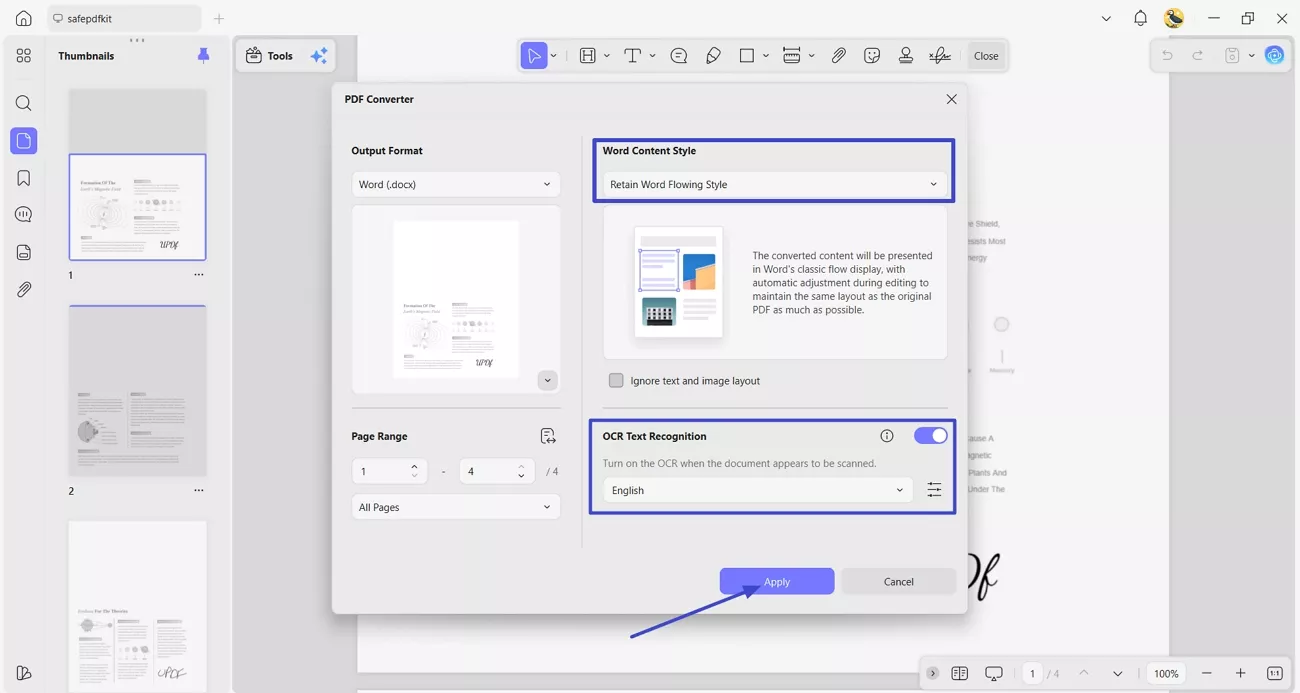Open the thumbnails grid icon in sidebar
The image size is (1300, 693).
point(24,56)
